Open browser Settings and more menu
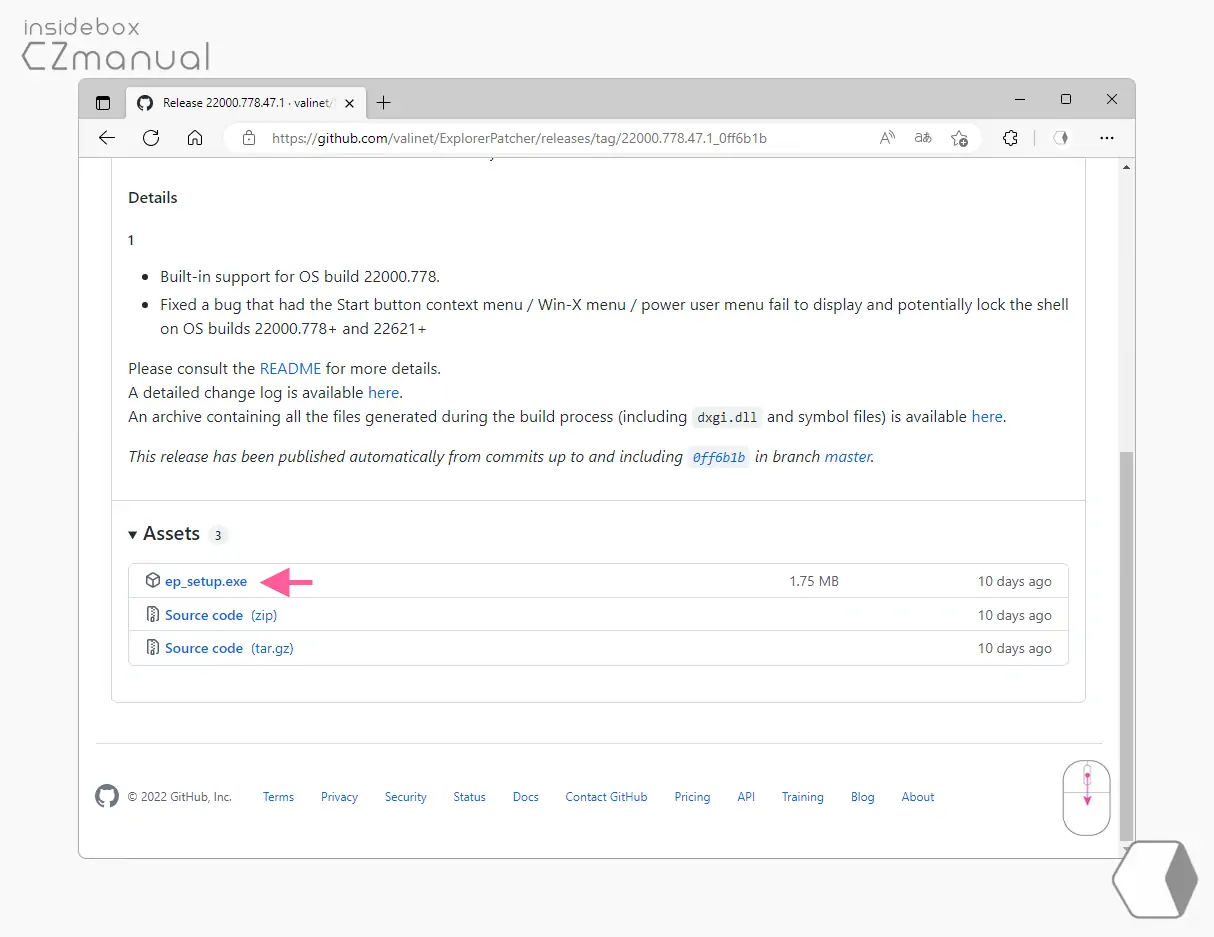The image size is (1214, 937). click(1107, 138)
